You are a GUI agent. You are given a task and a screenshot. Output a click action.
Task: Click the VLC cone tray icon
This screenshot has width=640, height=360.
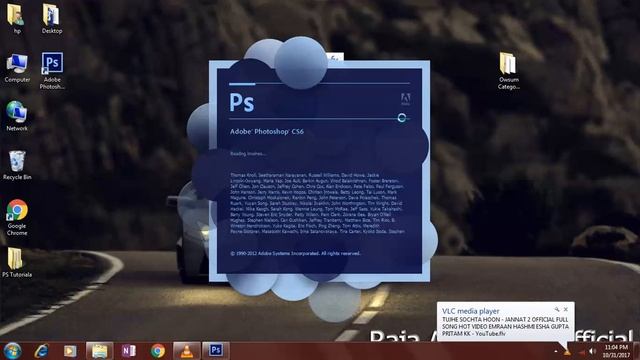tap(567, 352)
